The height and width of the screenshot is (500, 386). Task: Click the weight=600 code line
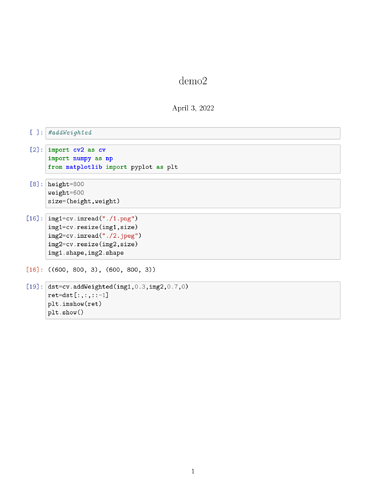pos(66,193)
